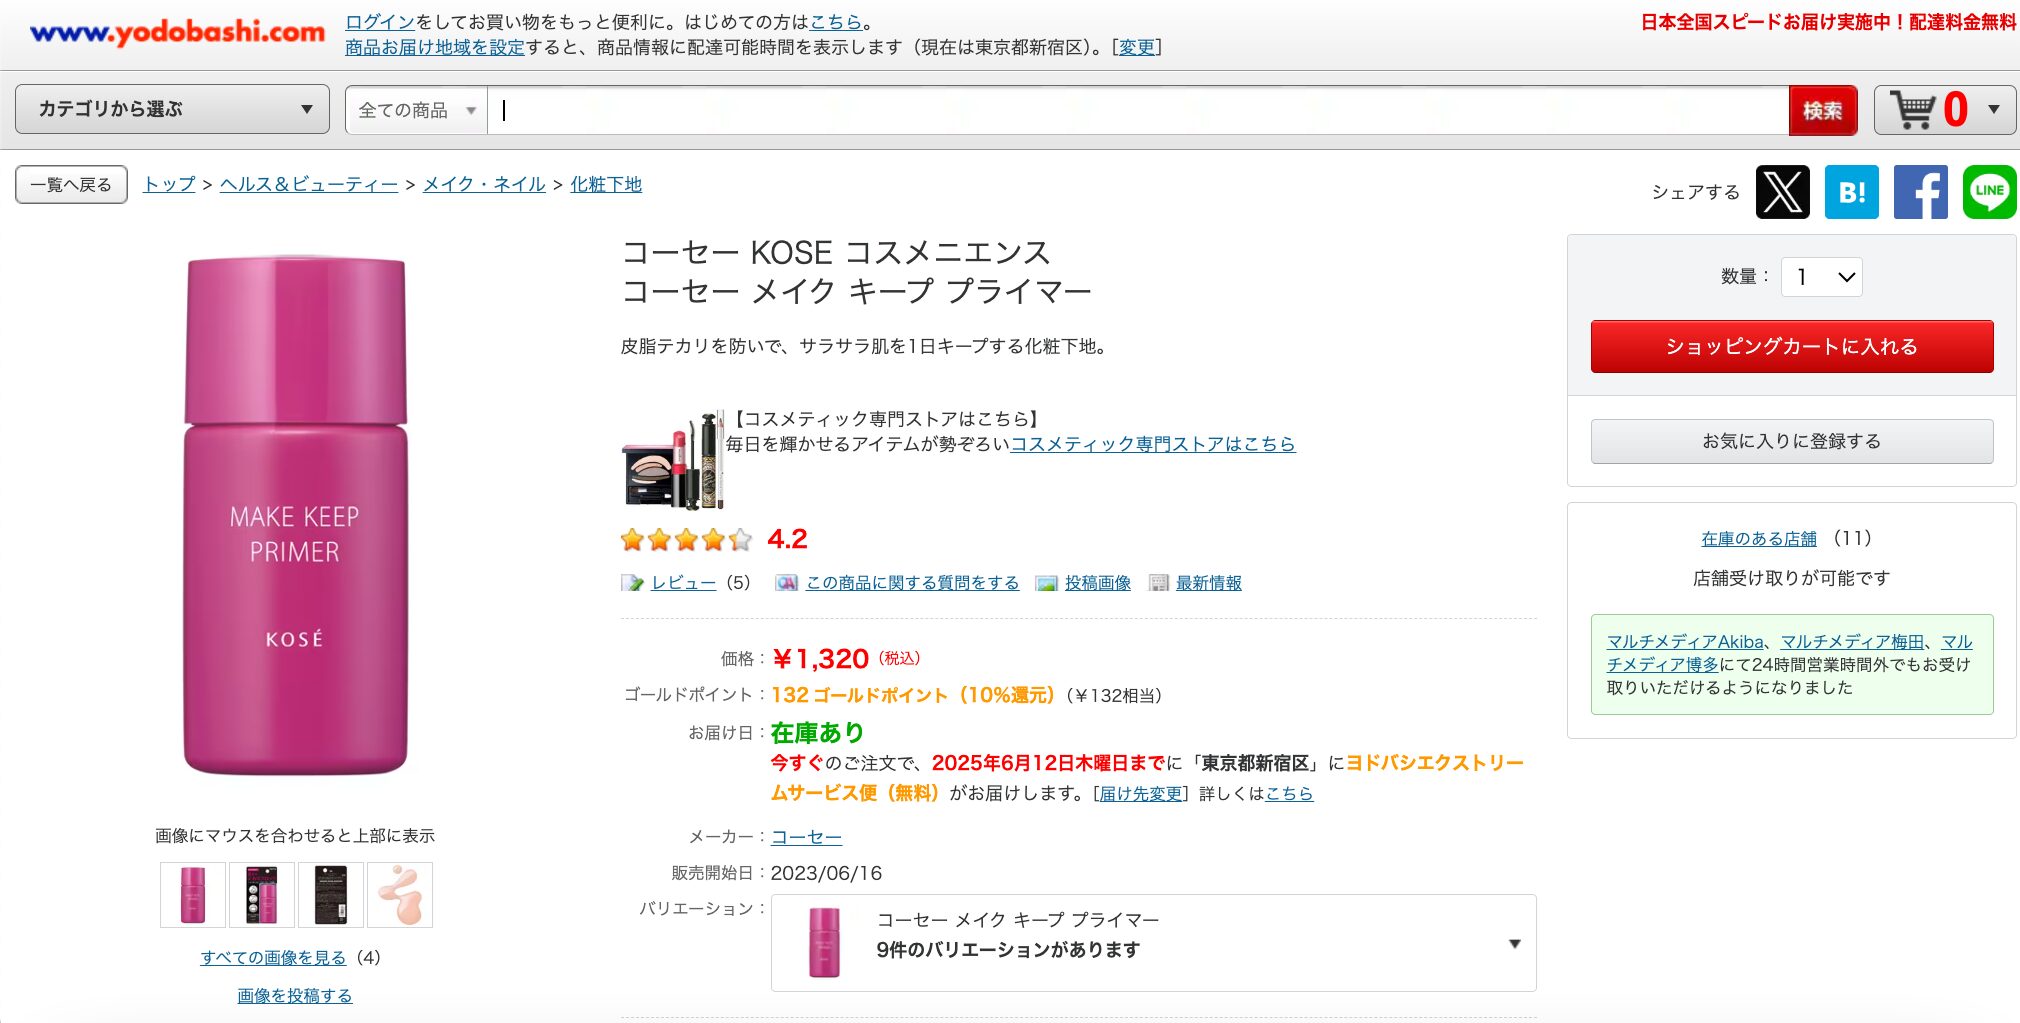The height and width of the screenshot is (1023, 2020).
Task: Click the star rating graphic
Action: [x=686, y=540]
